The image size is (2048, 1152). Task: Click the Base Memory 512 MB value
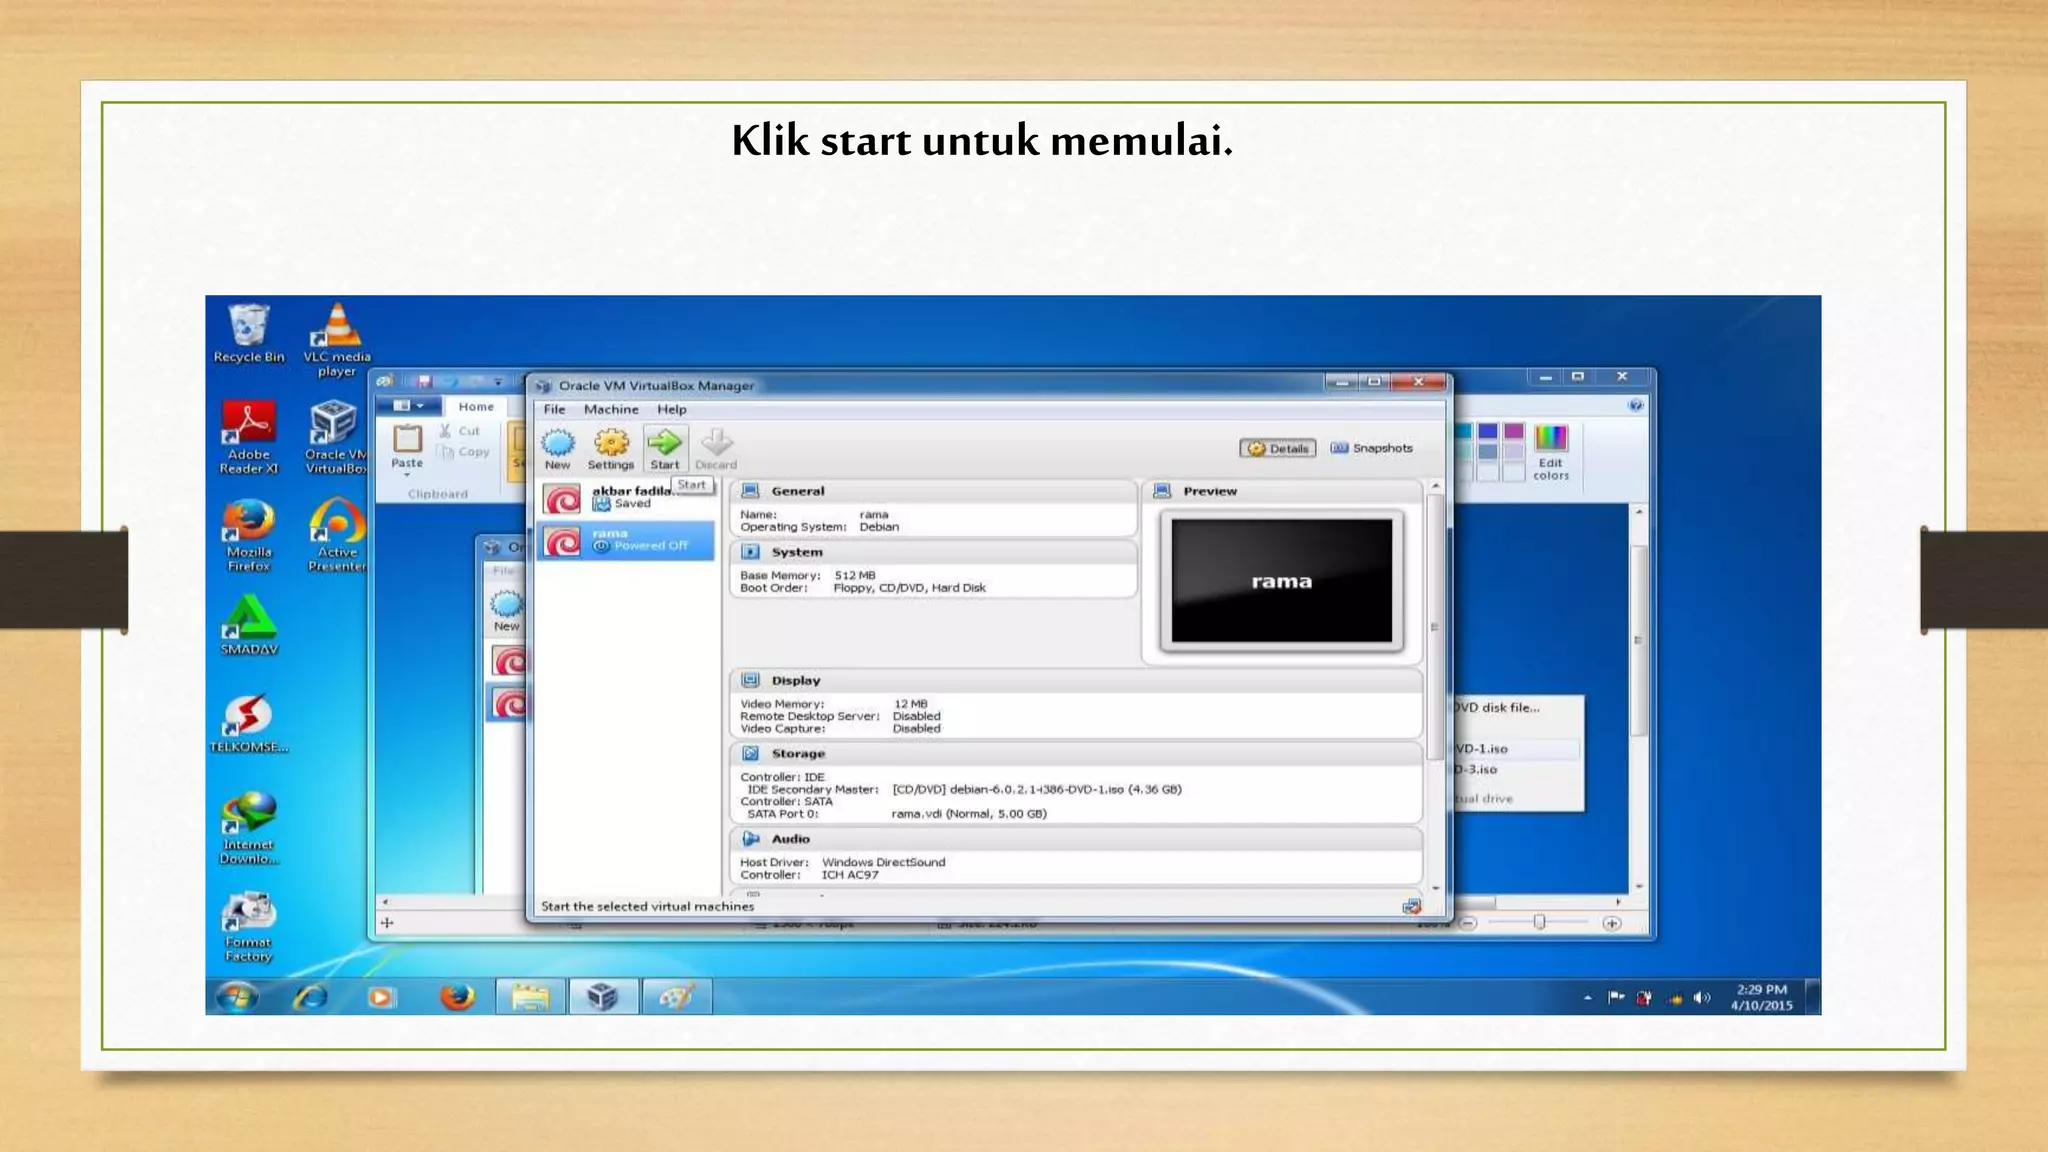[x=855, y=575]
